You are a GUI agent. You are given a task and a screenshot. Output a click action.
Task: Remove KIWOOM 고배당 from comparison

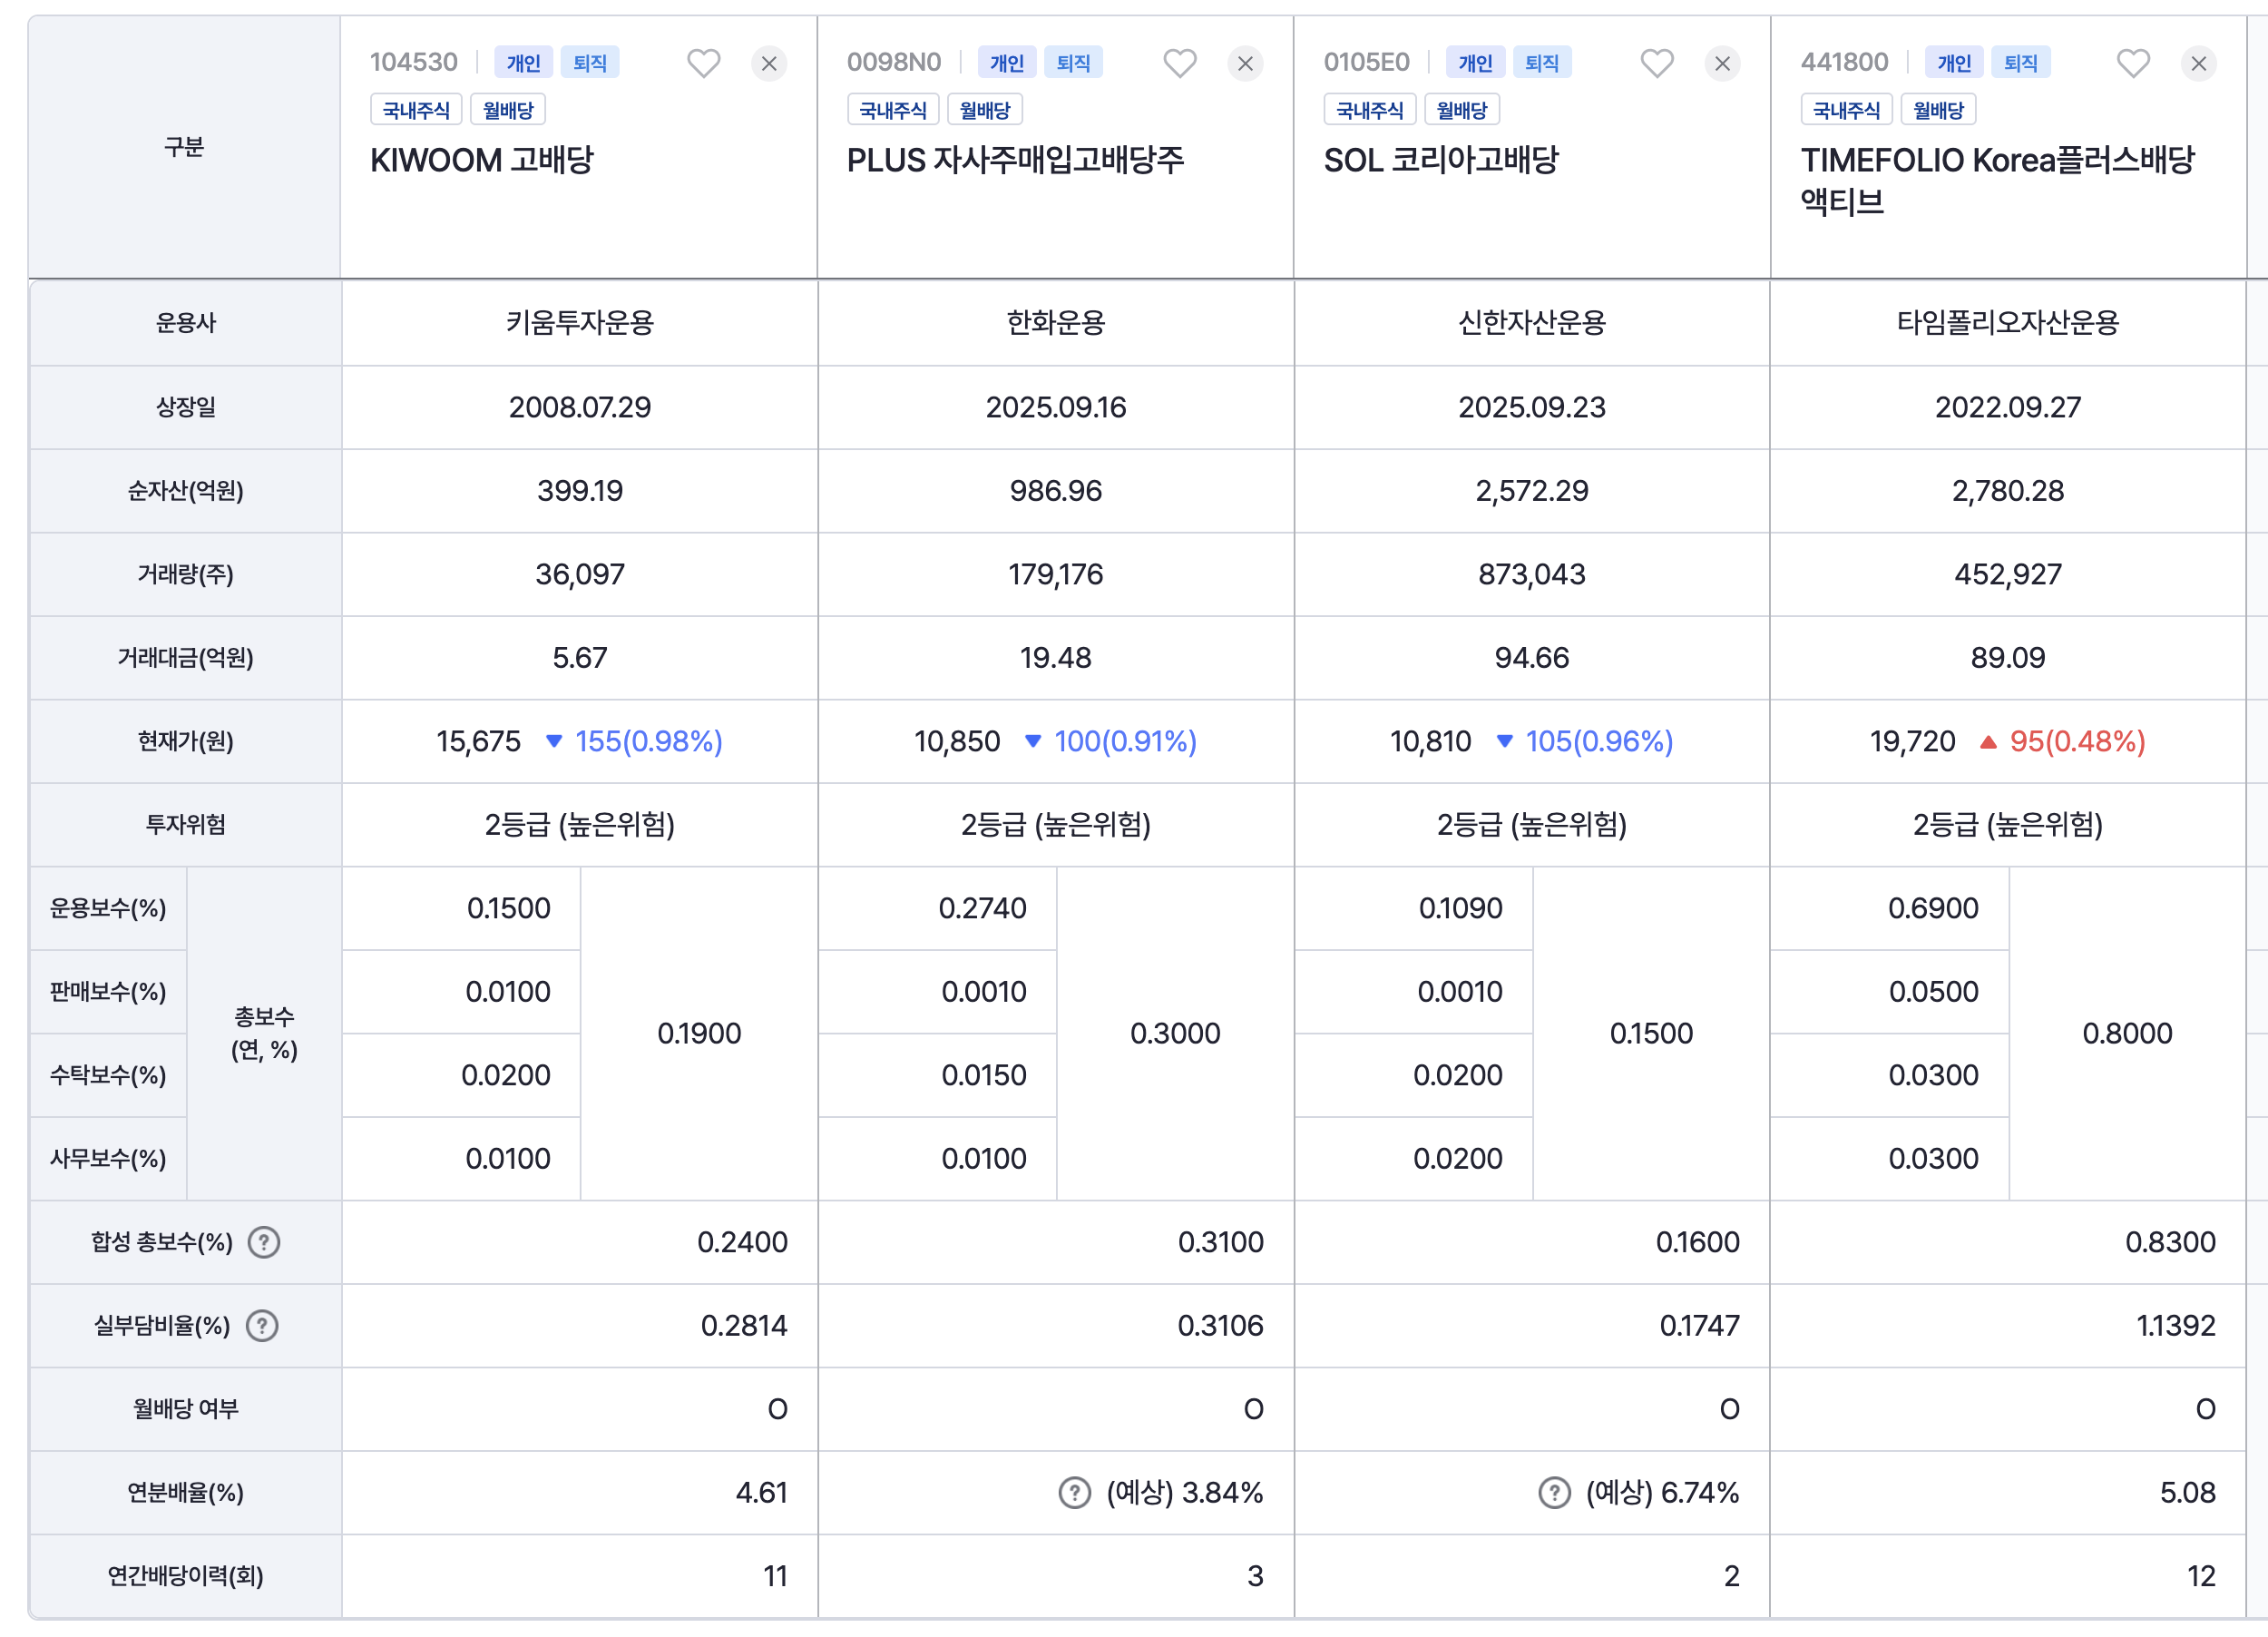point(769,64)
